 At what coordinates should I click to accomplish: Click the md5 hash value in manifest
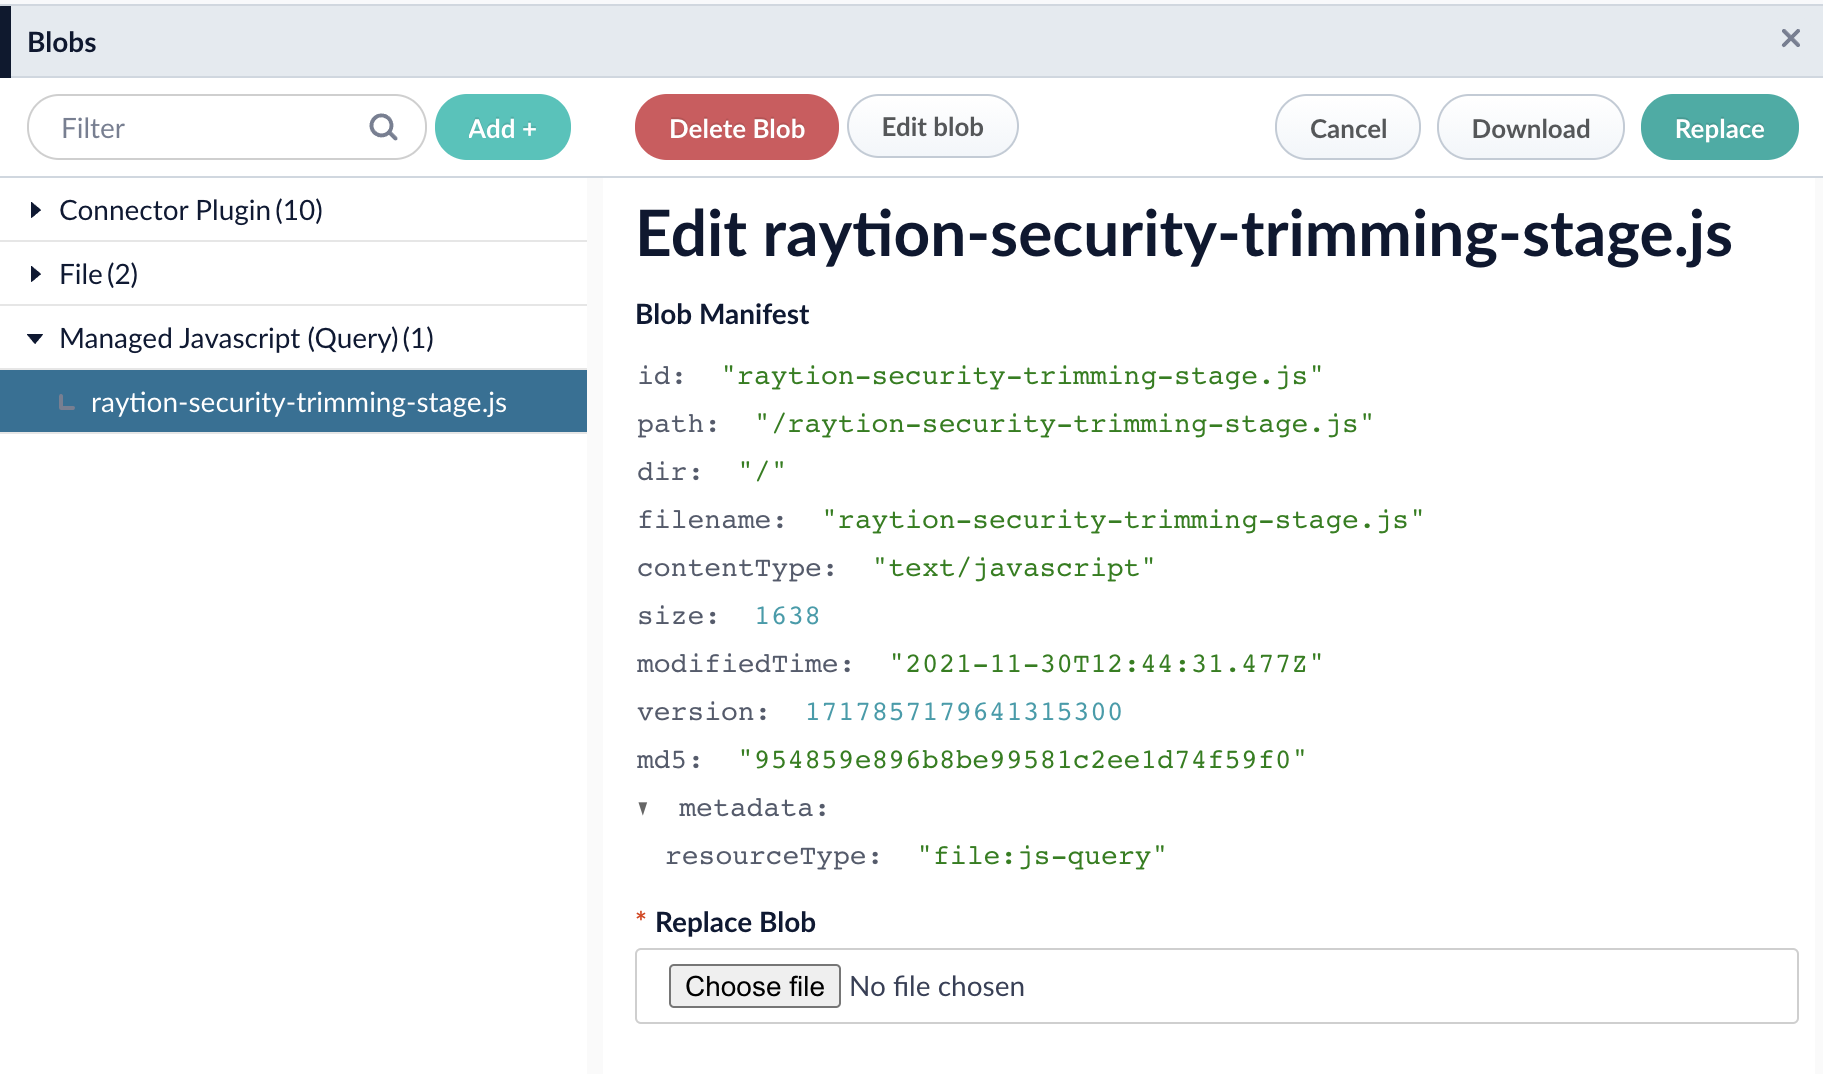(x=1022, y=760)
